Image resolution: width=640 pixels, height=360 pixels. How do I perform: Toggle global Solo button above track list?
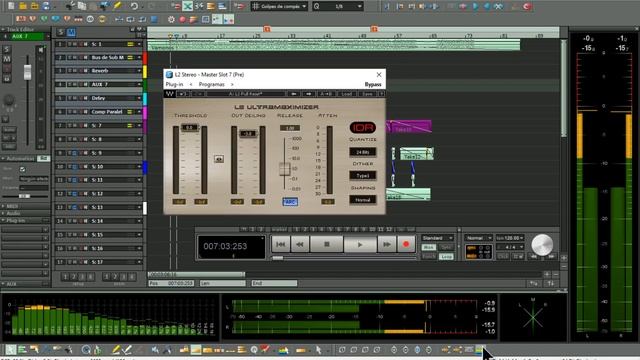click(61, 32)
